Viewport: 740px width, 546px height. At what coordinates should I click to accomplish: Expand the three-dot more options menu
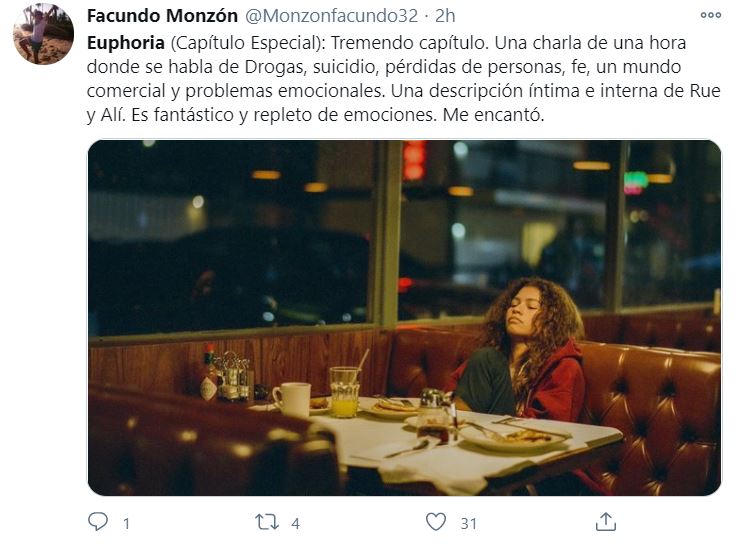(x=711, y=15)
